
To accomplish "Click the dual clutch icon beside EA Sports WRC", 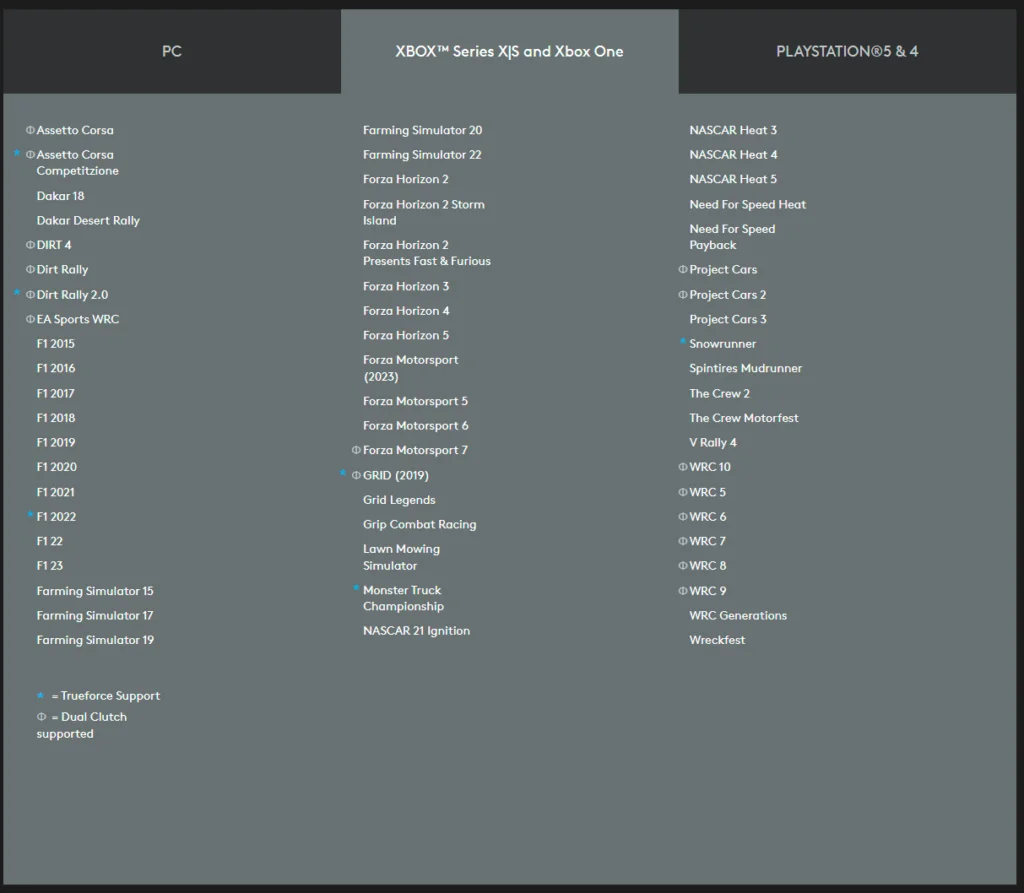I will (x=30, y=319).
